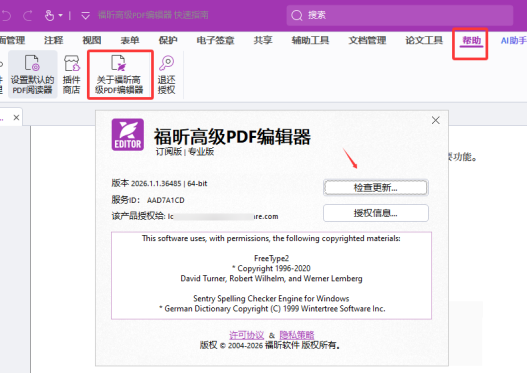This screenshot has width=528, height=373.
Task: Open the quick access customize dropdown
Action: point(86,15)
